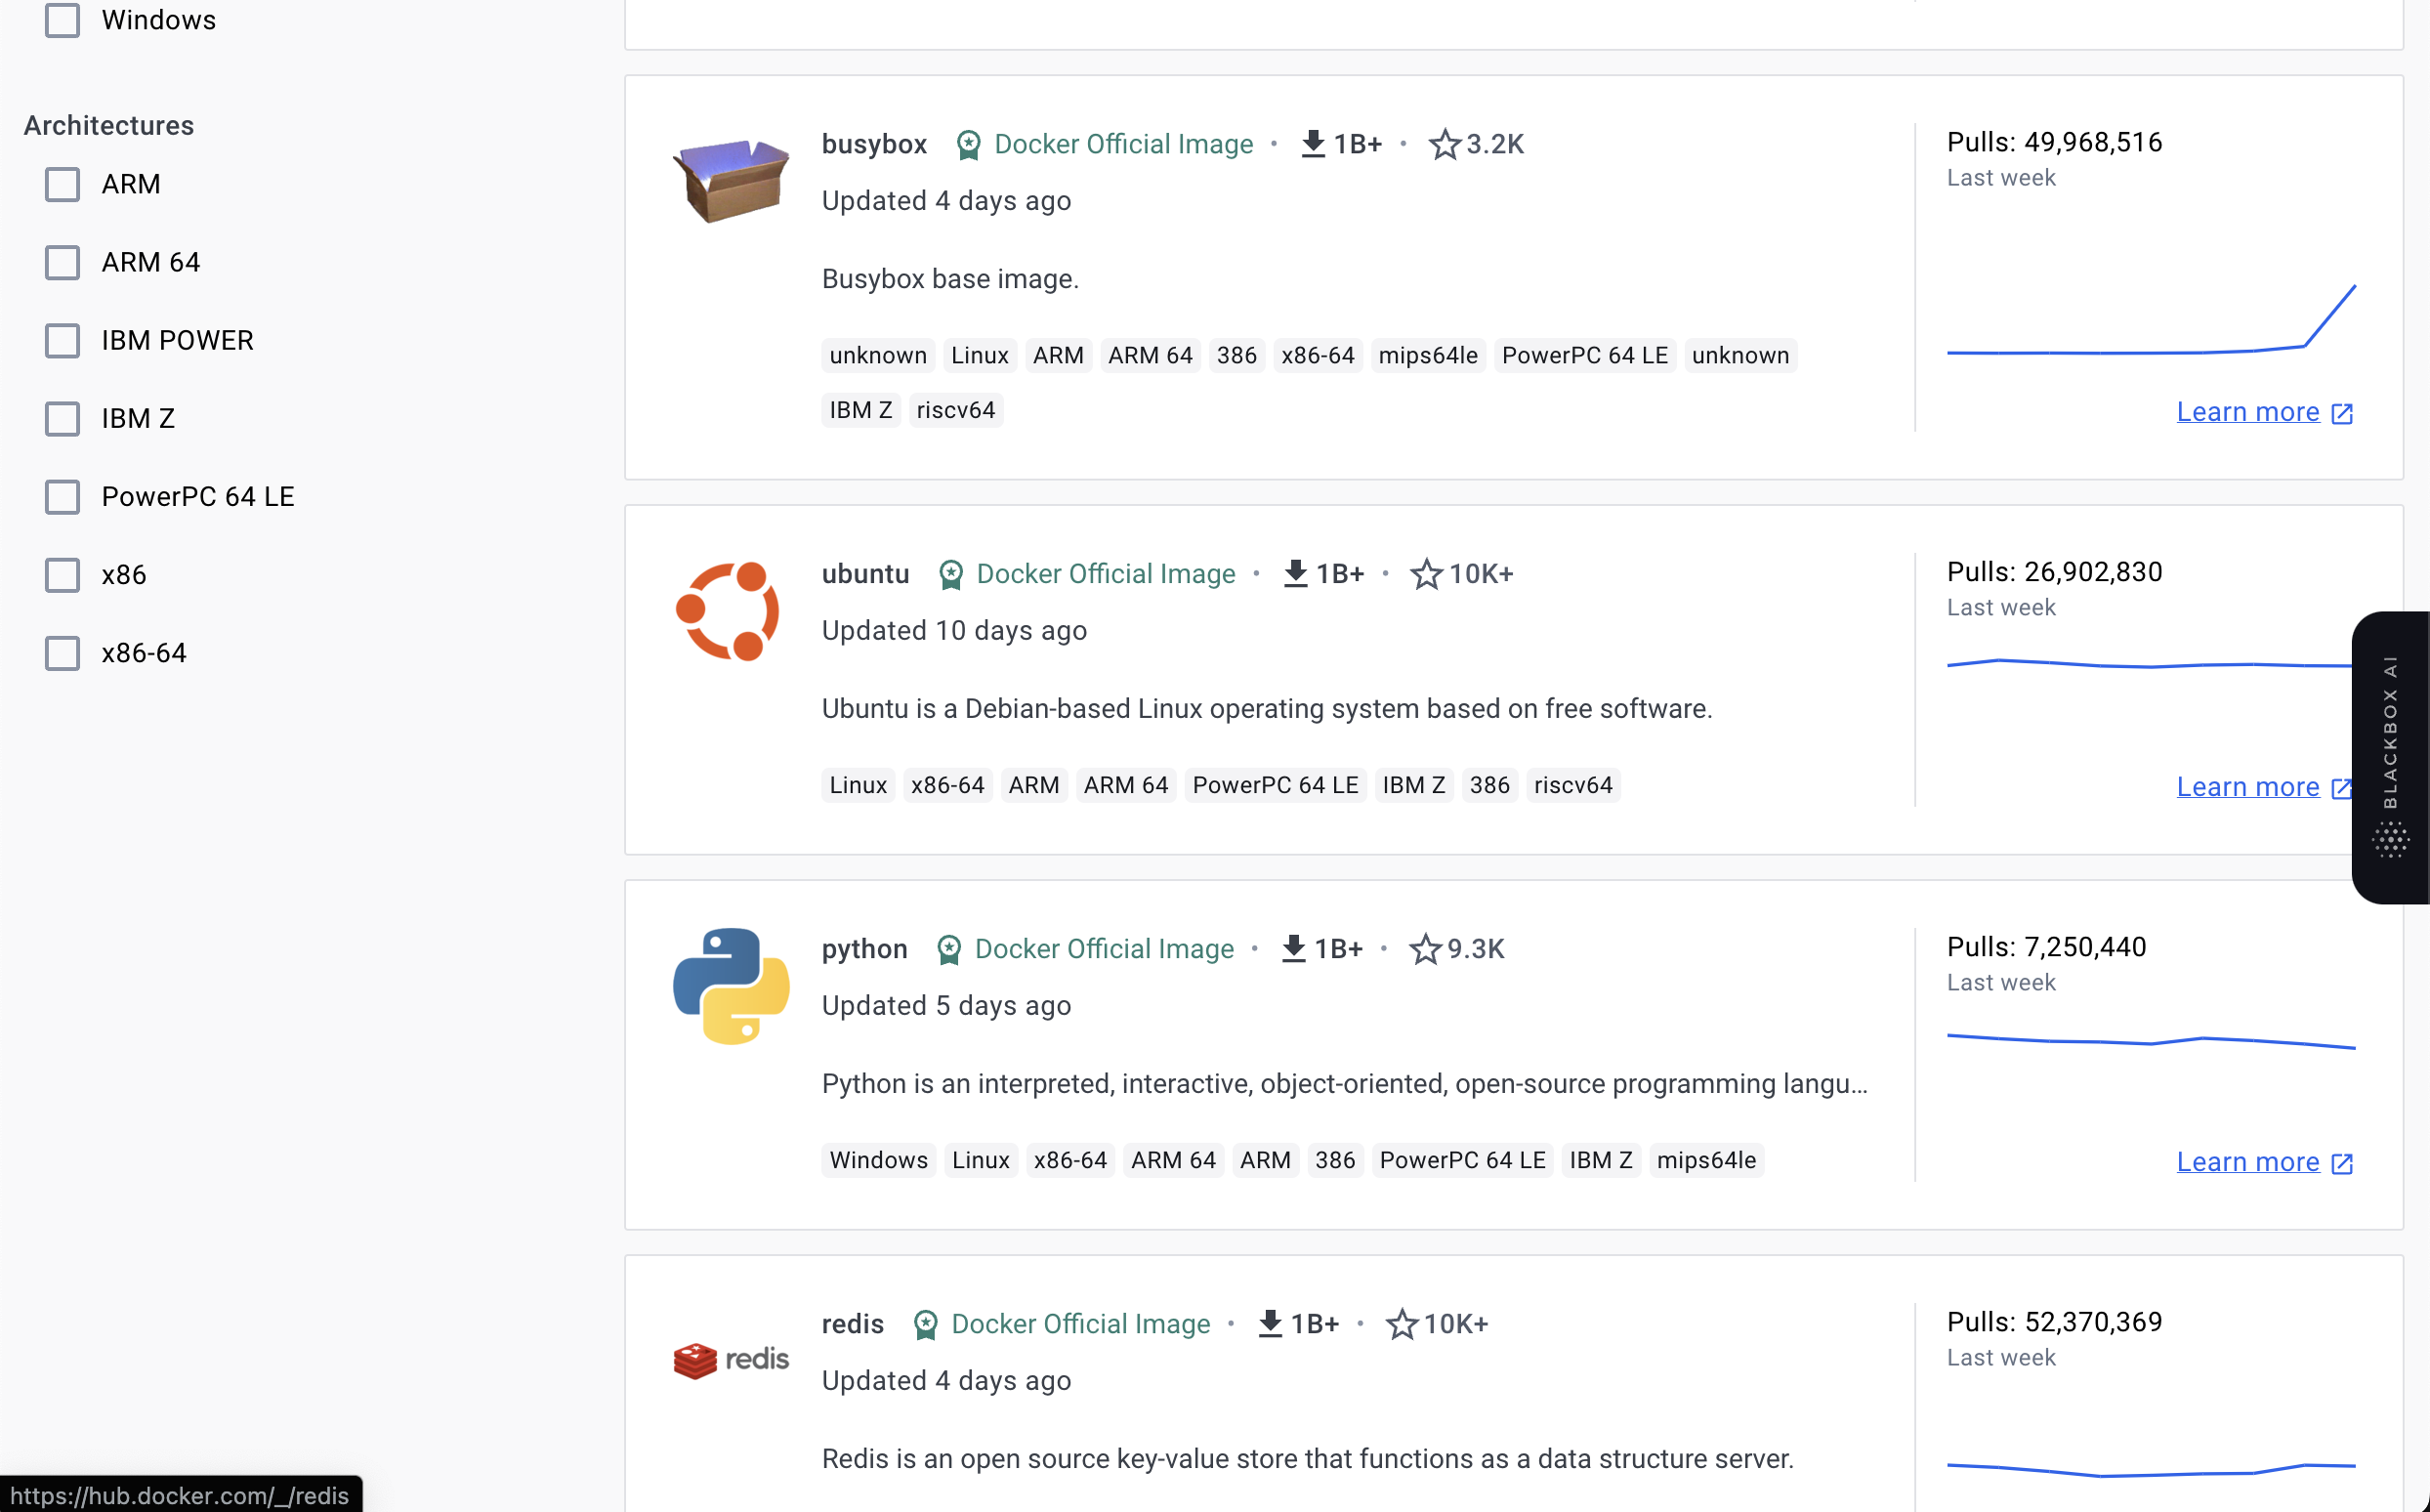Open the busybox box logo

[731, 180]
